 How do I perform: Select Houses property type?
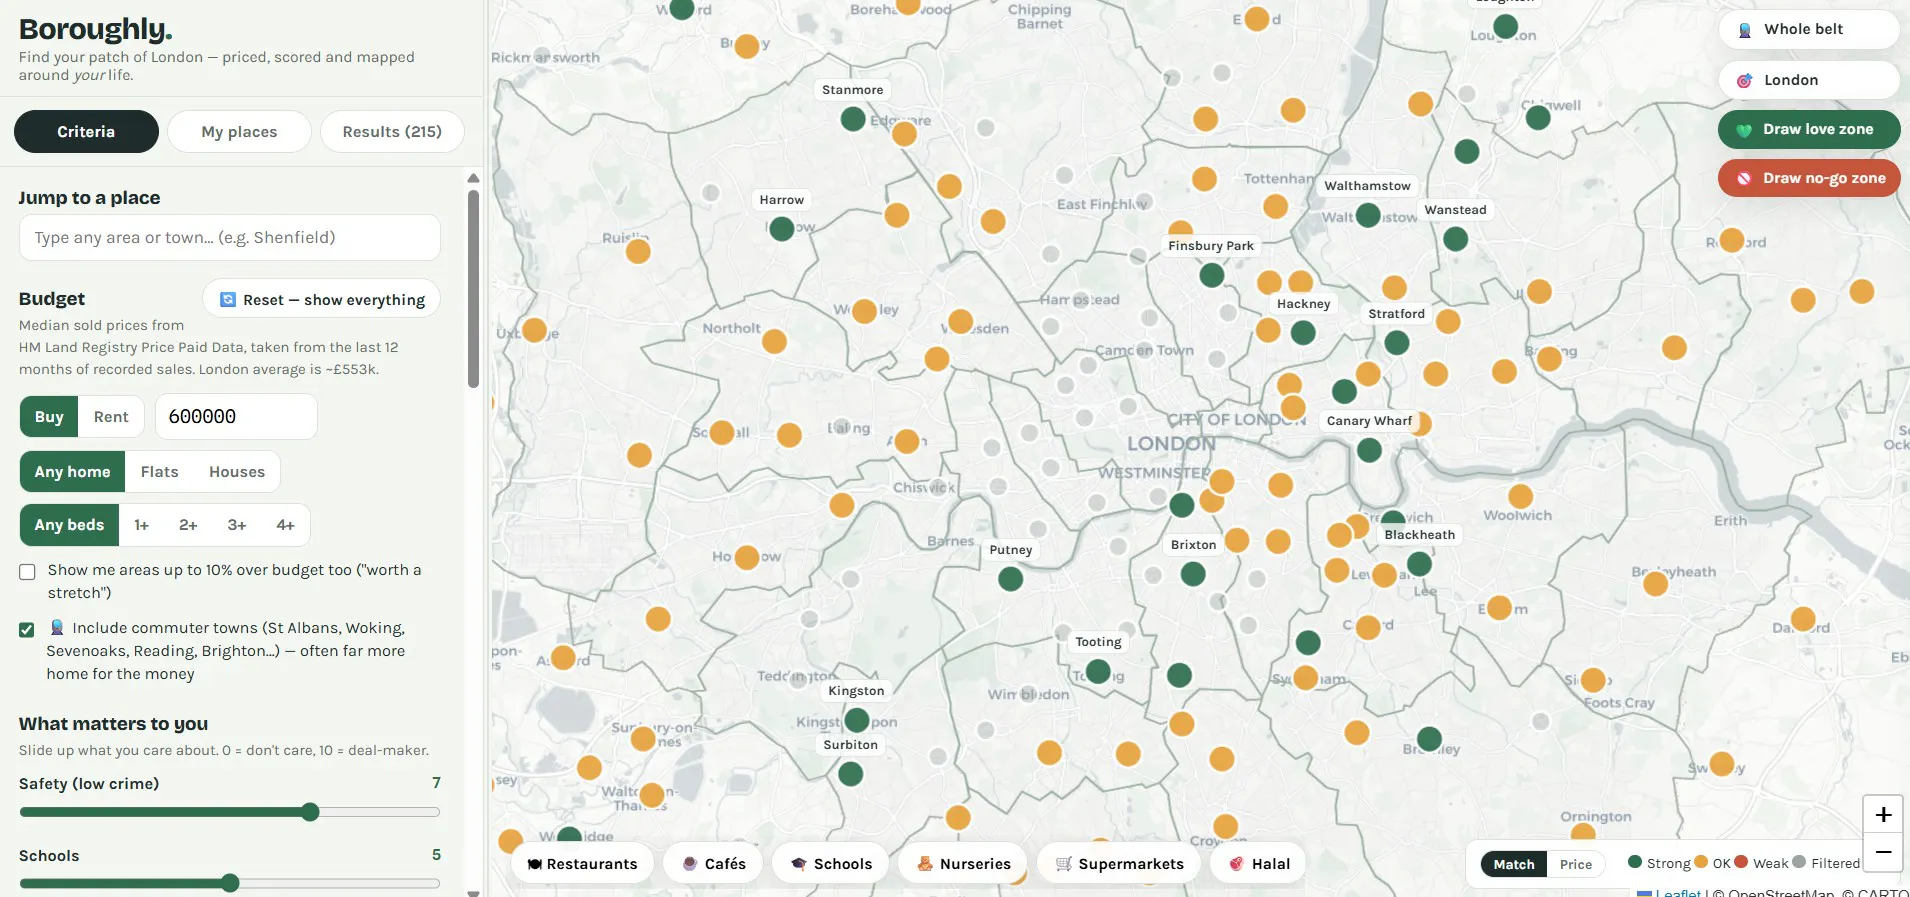point(237,472)
